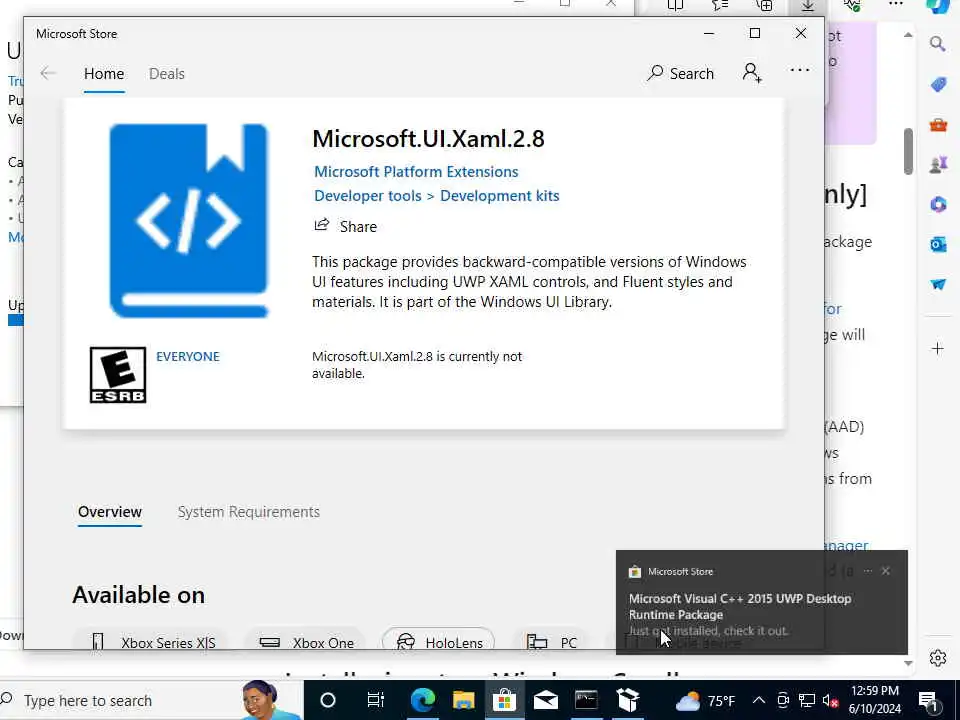
Task: Click the Microsoft Store taskbar icon
Action: (x=504, y=700)
